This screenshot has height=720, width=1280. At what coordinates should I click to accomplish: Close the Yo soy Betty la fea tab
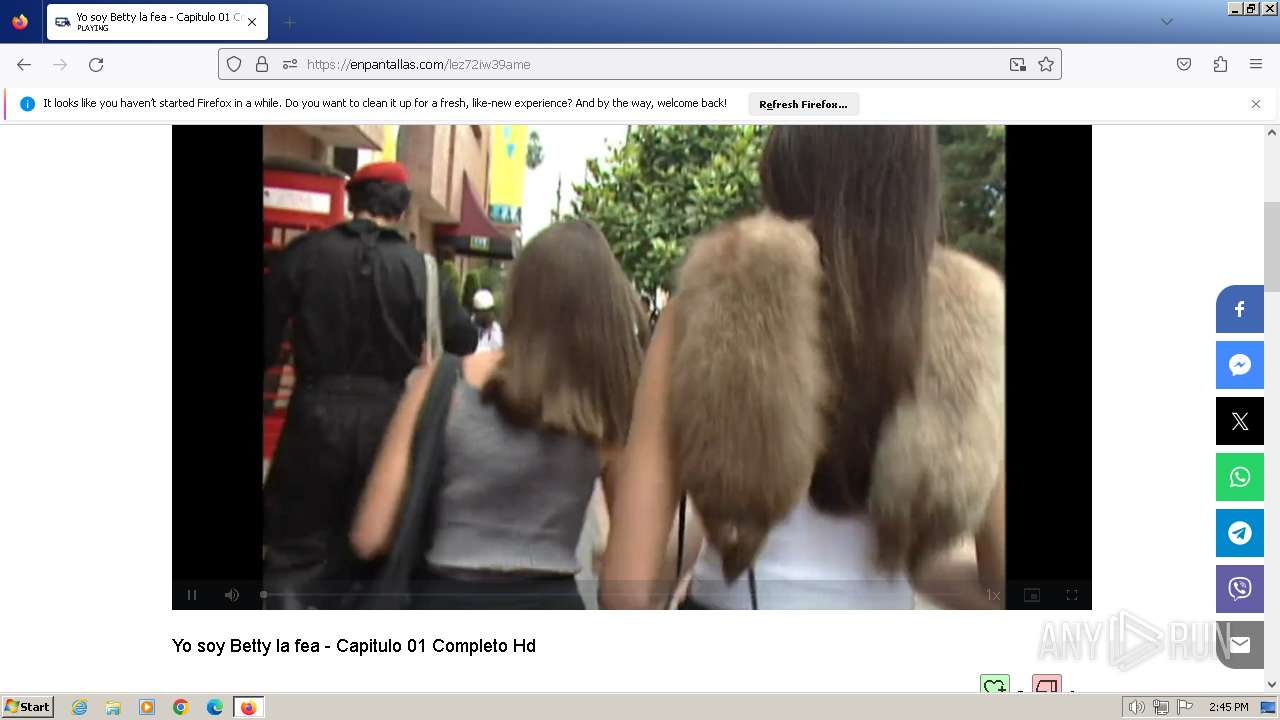pyautogui.click(x=252, y=22)
